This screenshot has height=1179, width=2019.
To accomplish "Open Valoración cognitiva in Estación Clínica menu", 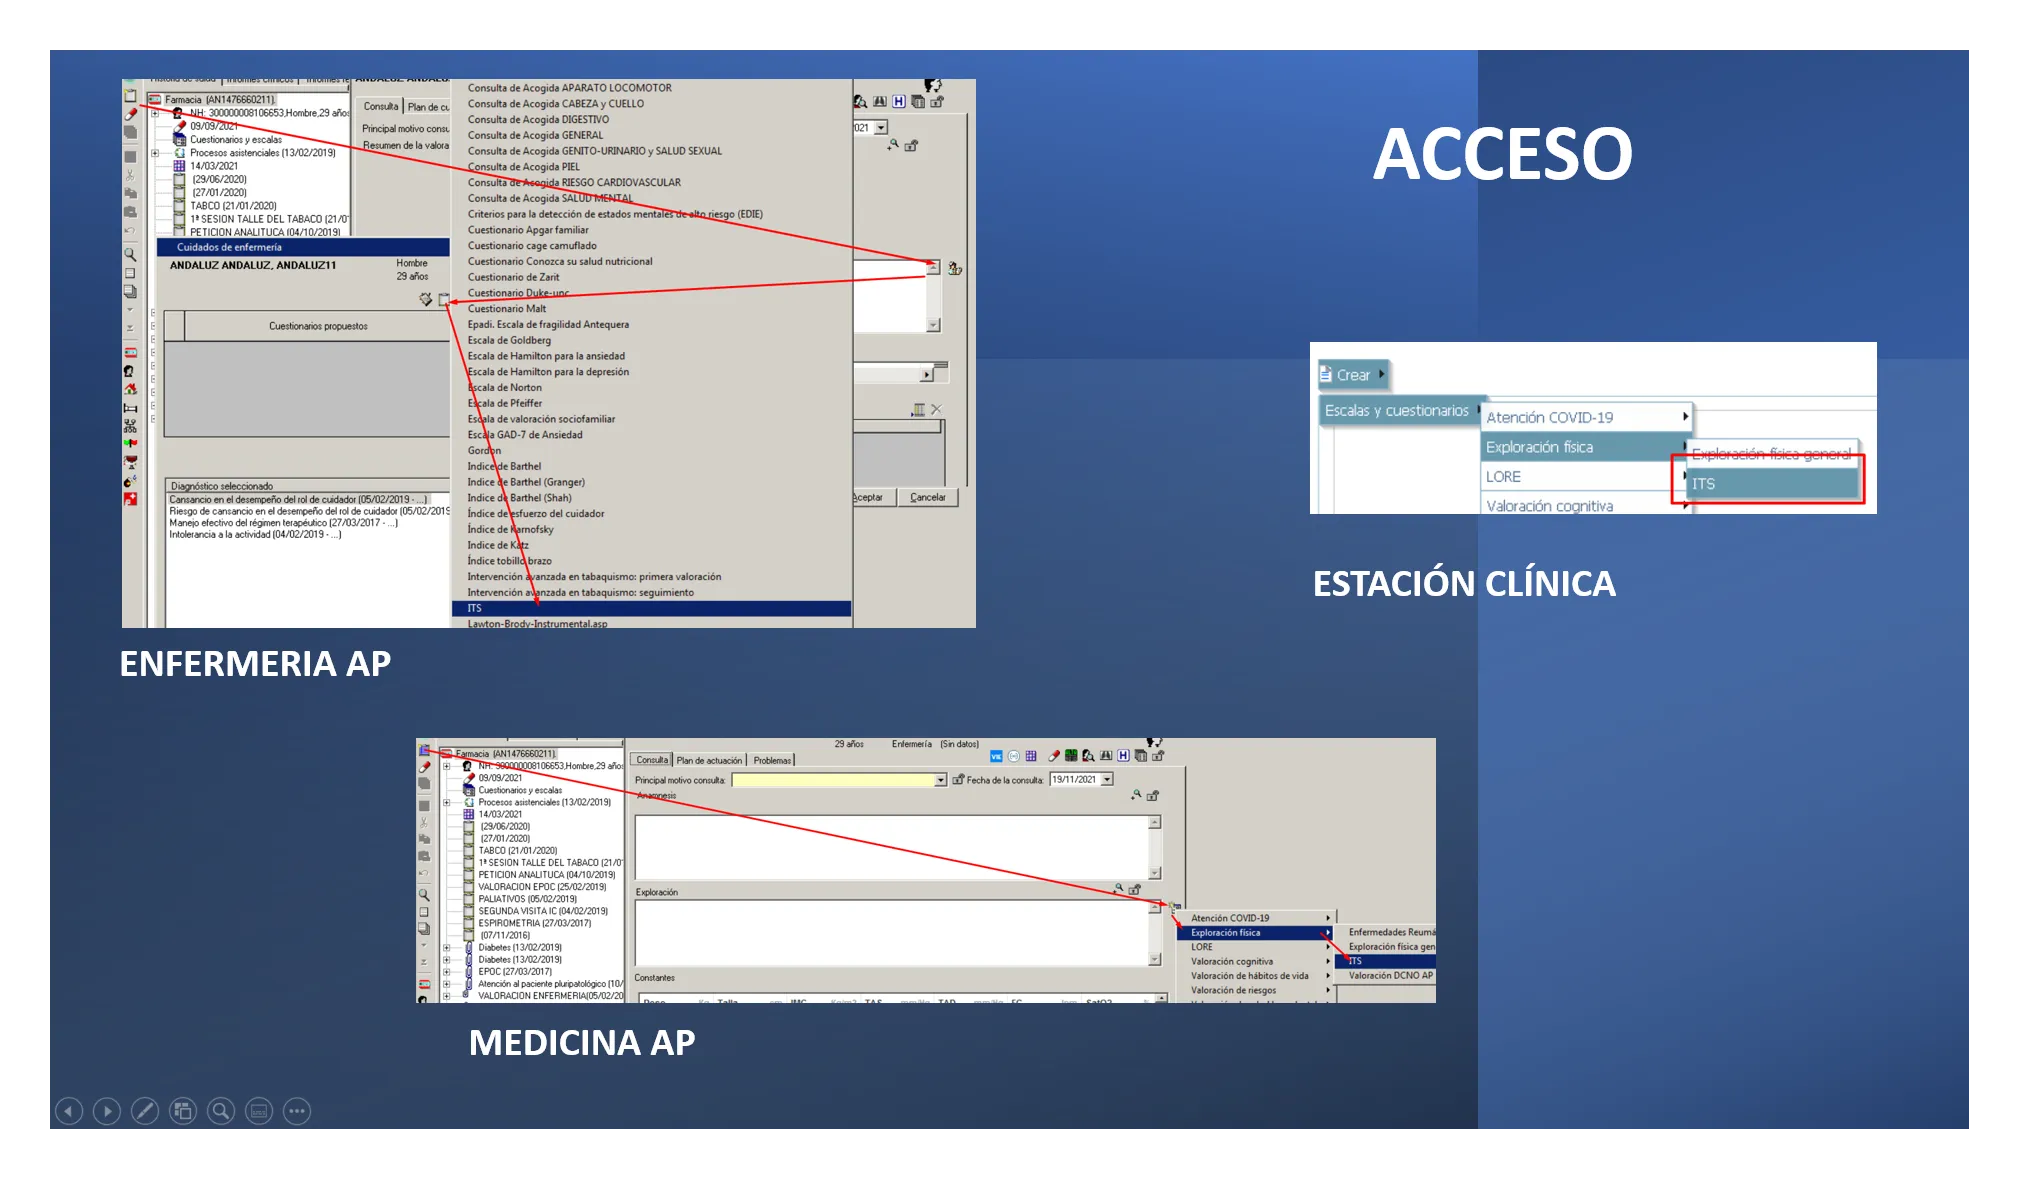I will pyautogui.click(x=1586, y=506).
